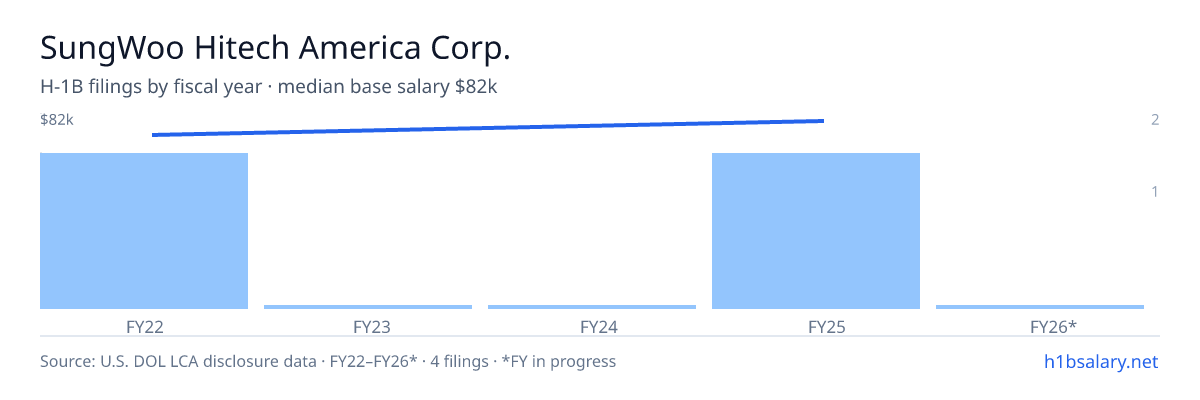The image size is (1200, 400).
Task: Click the right end of trend line
Action: pos(822,121)
